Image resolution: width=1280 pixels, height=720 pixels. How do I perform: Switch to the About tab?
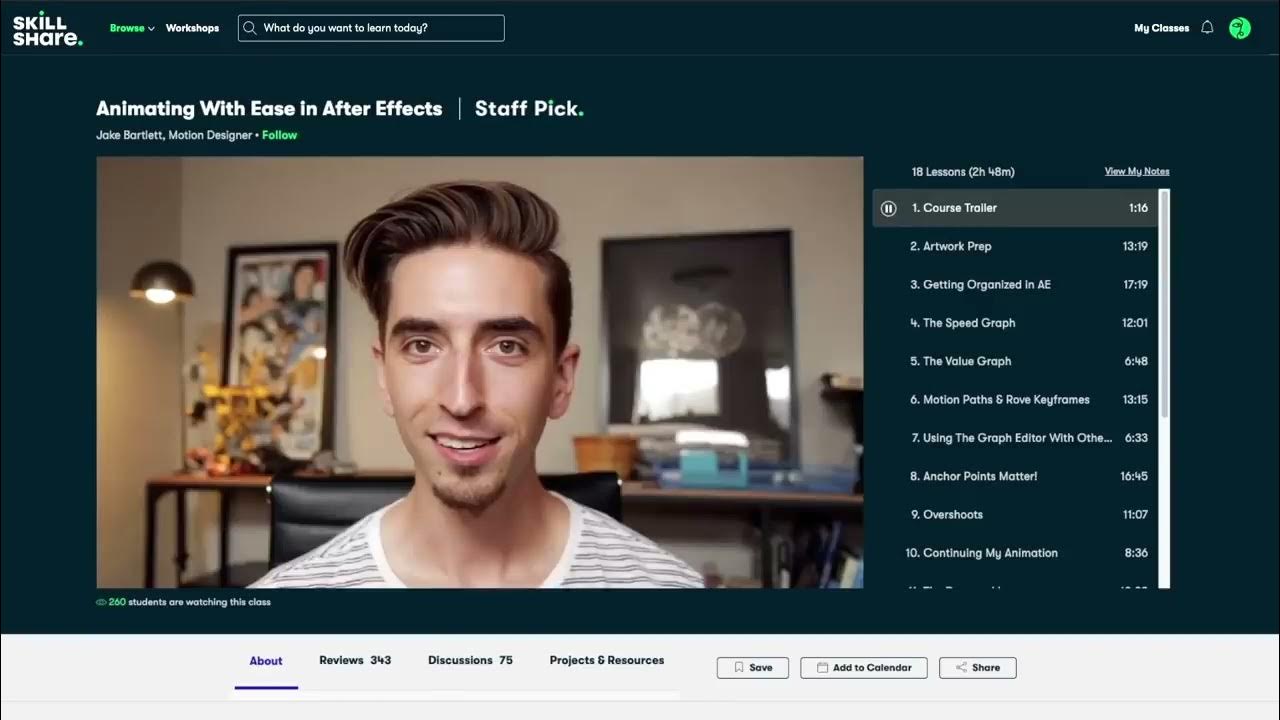coord(266,661)
